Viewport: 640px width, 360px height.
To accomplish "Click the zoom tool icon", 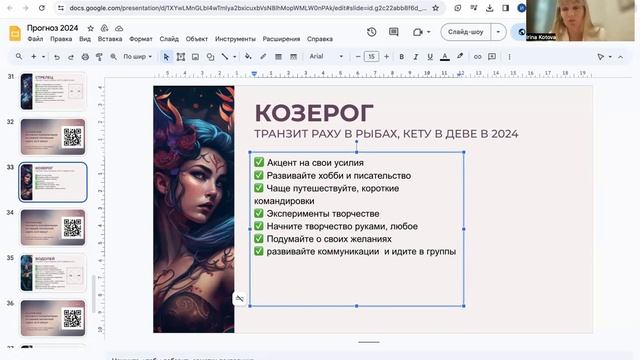I will 113,57.
